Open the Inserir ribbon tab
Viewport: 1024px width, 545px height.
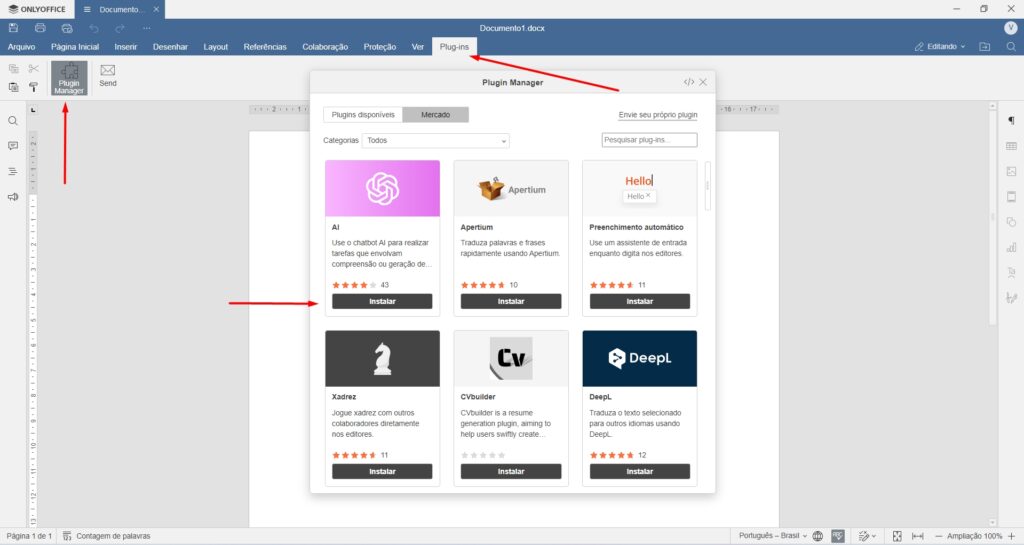click(125, 47)
